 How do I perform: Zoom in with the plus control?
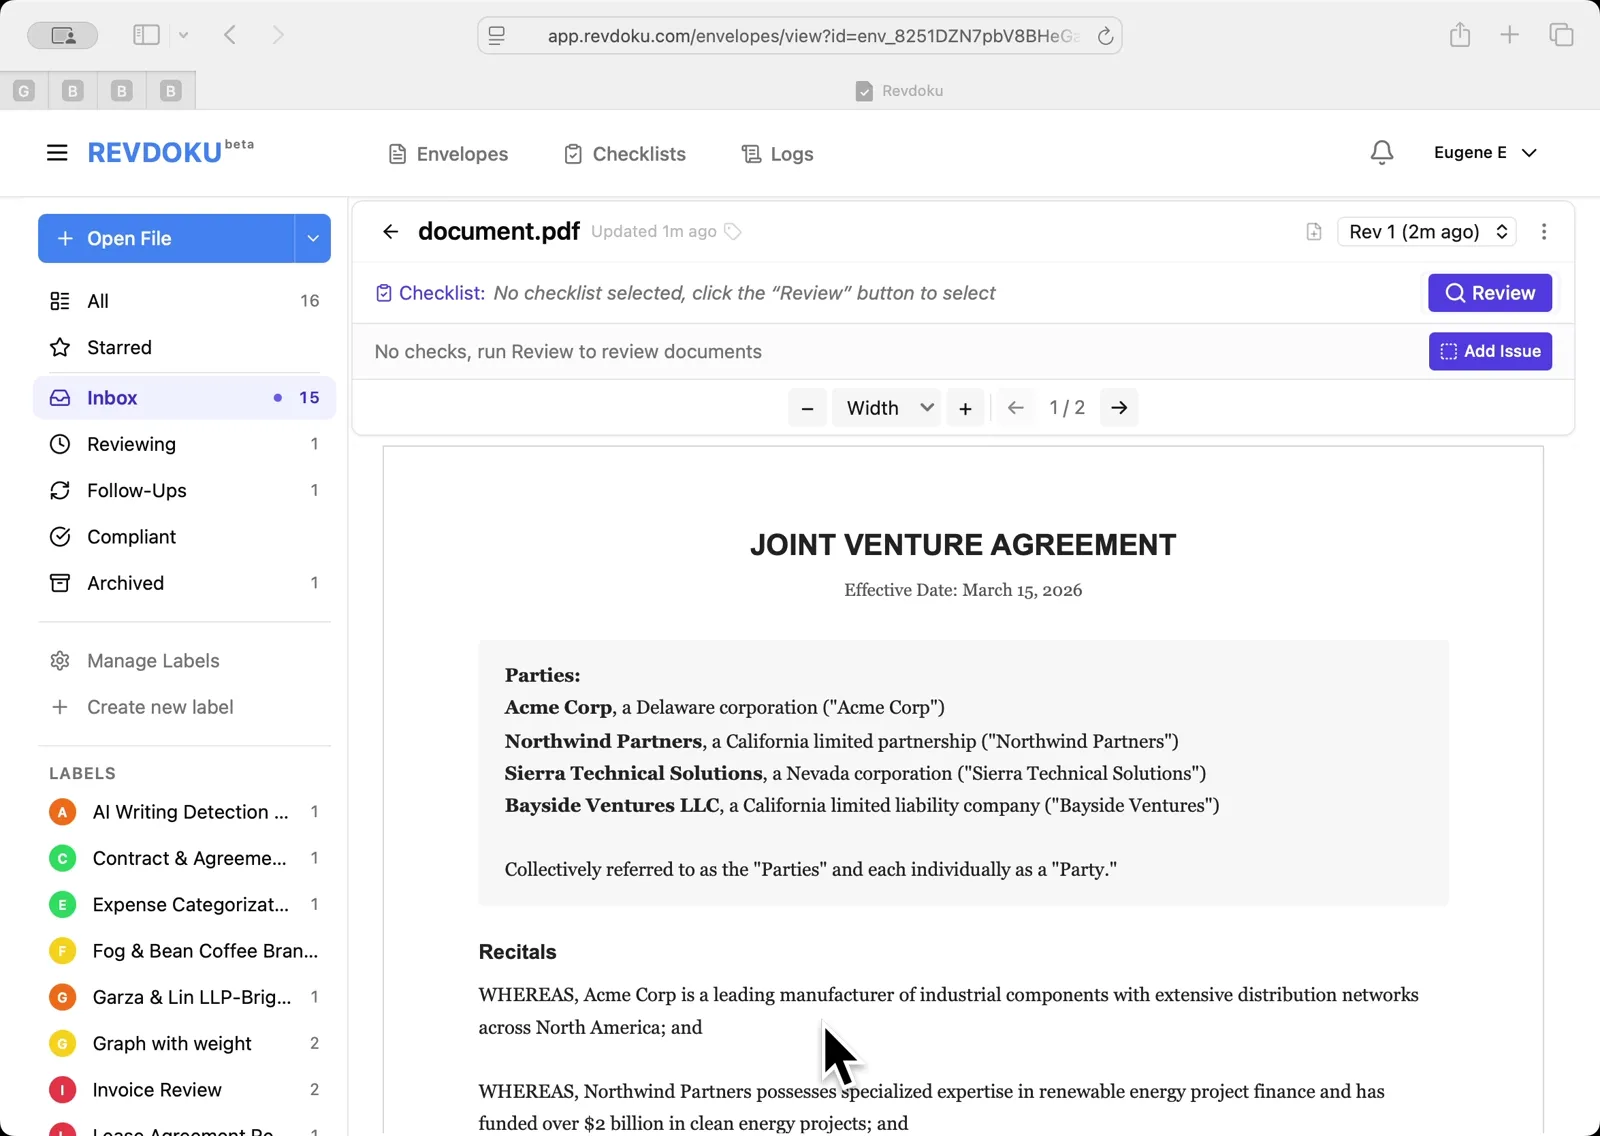coord(964,407)
